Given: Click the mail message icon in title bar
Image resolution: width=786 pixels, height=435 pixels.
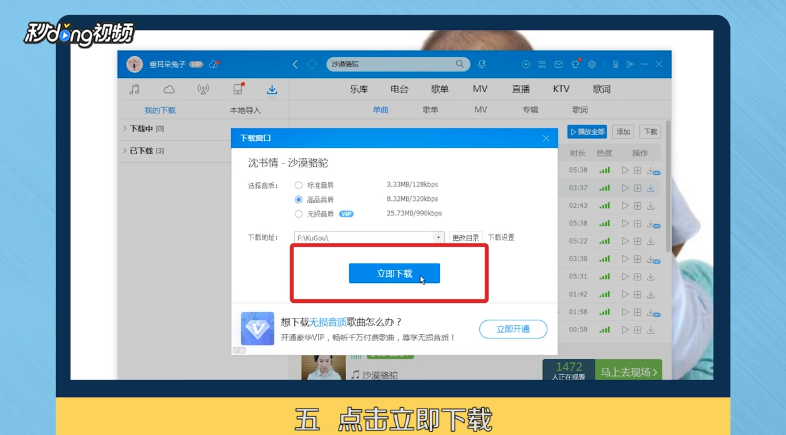Looking at the screenshot, I should coord(558,64).
